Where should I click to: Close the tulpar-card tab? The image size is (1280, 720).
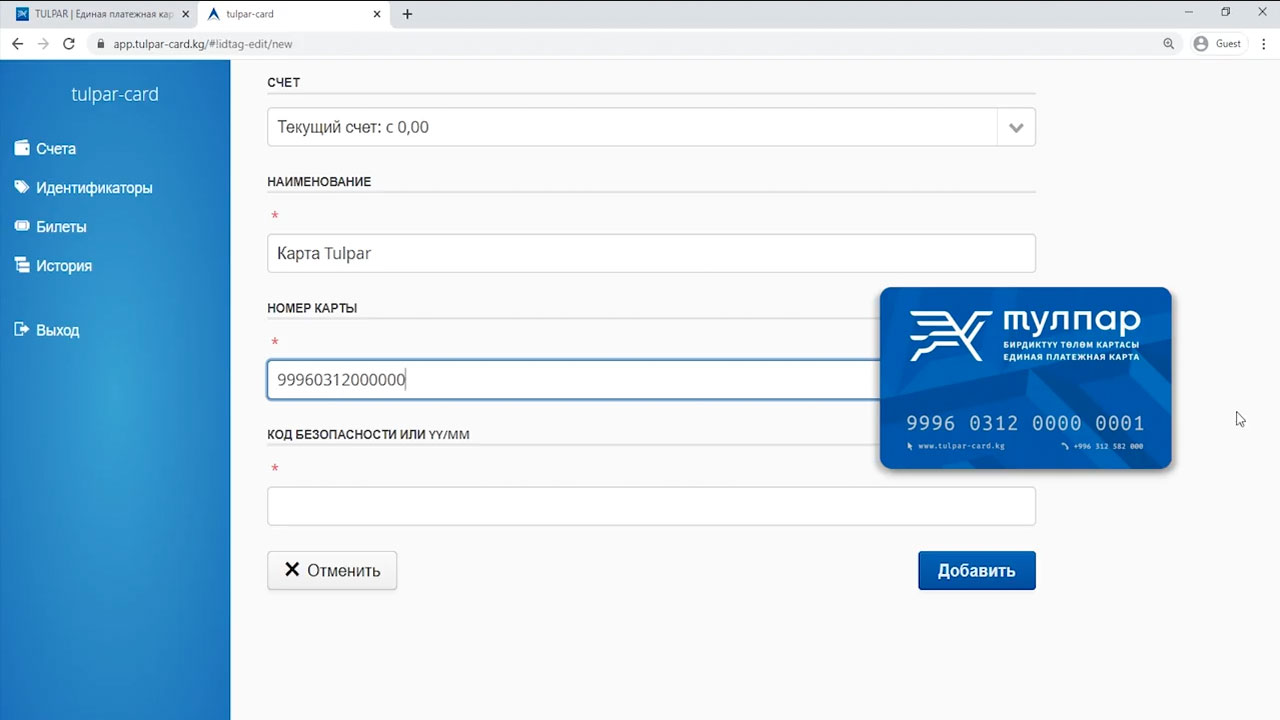377,14
